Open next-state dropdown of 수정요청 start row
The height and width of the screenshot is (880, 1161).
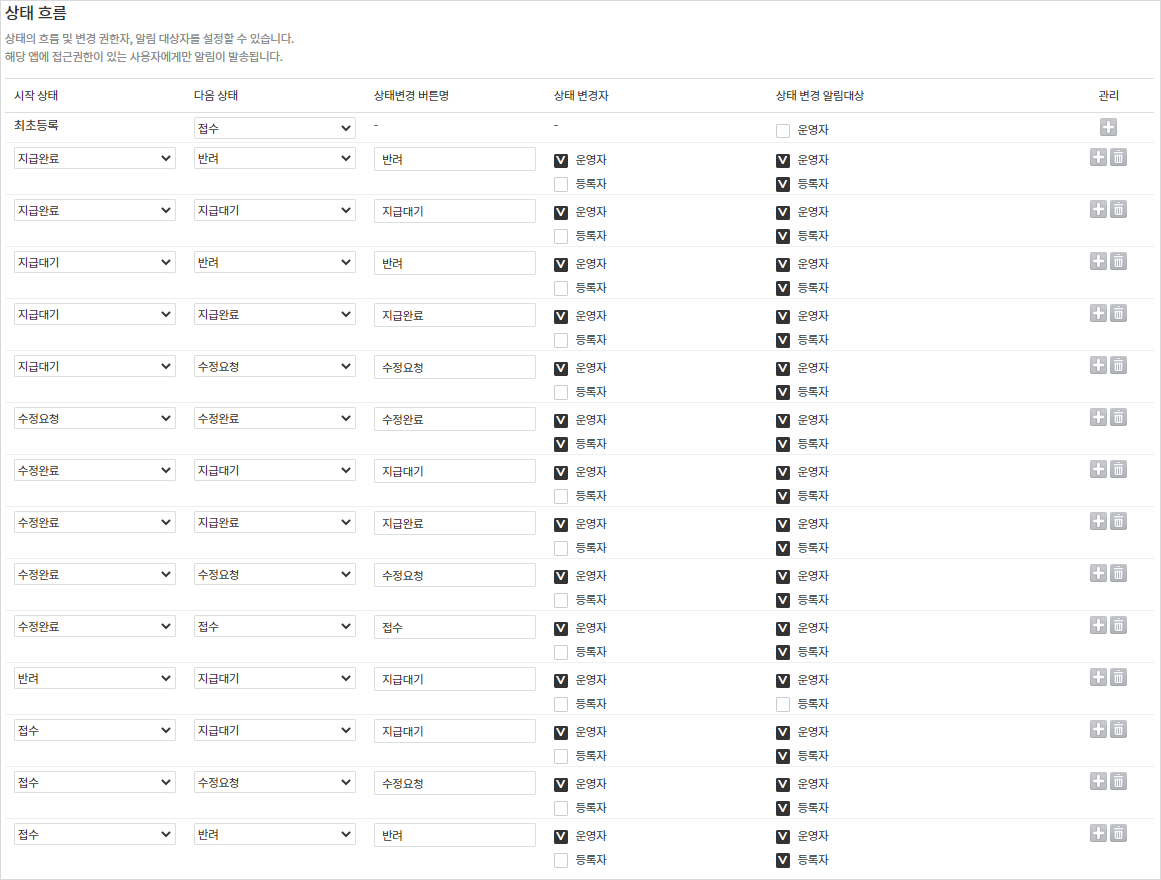click(275, 418)
